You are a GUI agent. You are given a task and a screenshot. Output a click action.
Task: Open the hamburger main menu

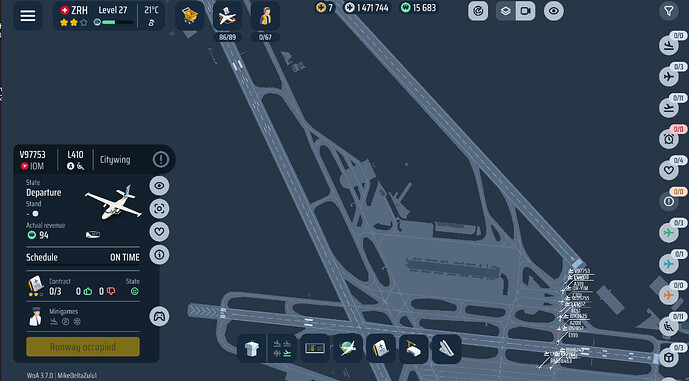pyautogui.click(x=28, y=16)
